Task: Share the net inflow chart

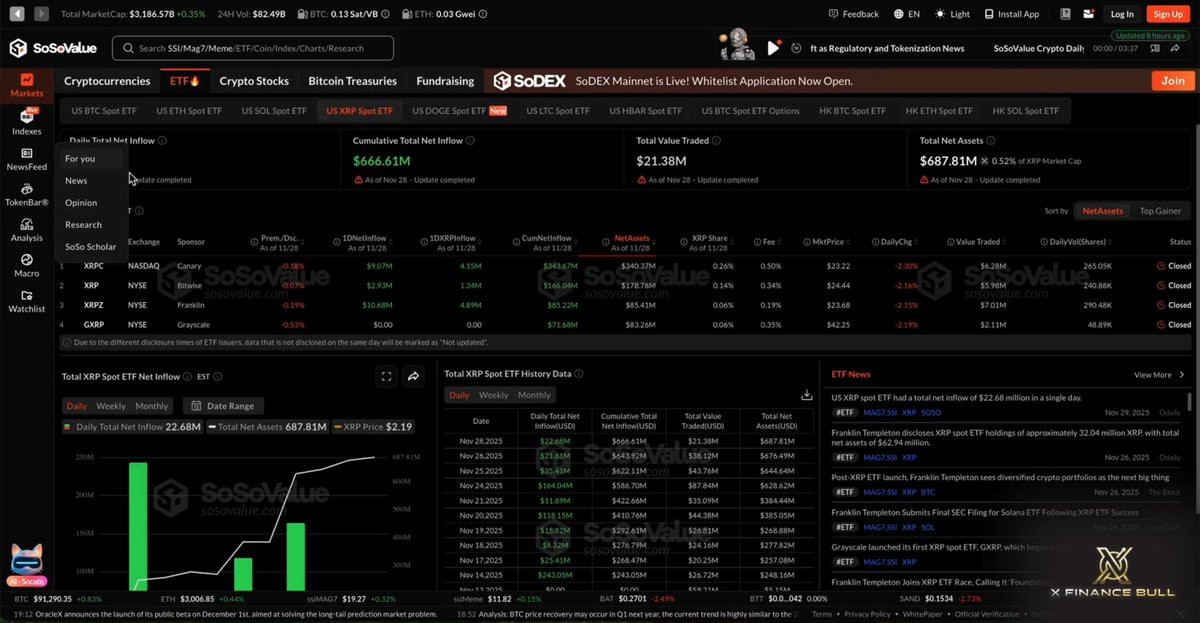Action: pyautogui.click(x=413, y=377)
